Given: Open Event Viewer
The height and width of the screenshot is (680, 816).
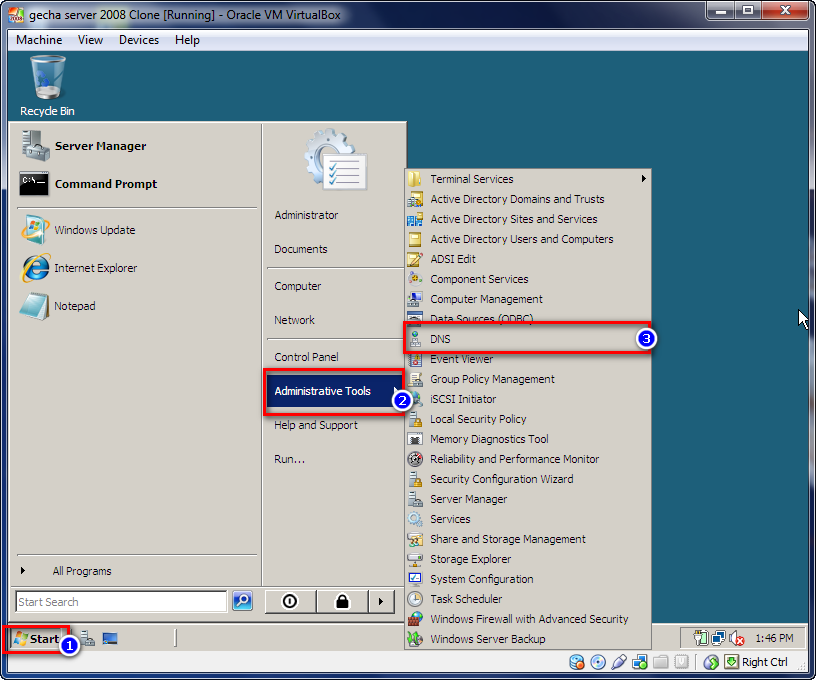Looking at the screenshot, I should pos(528,359).
